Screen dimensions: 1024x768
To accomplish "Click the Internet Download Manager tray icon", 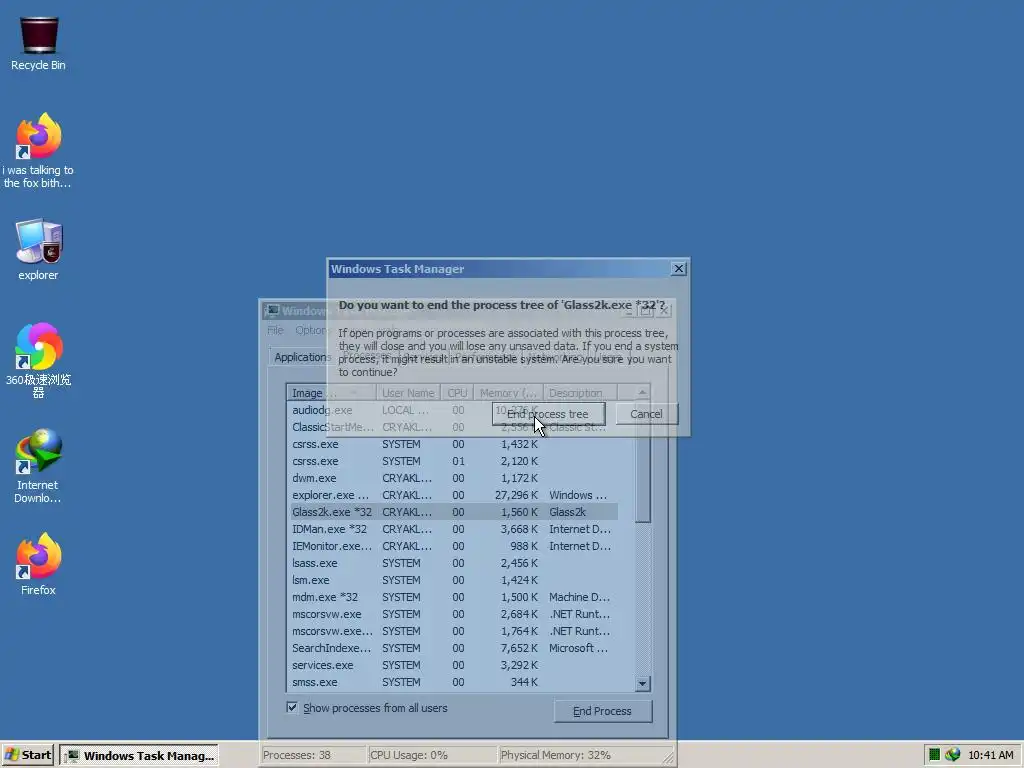I will coord(953,755).
